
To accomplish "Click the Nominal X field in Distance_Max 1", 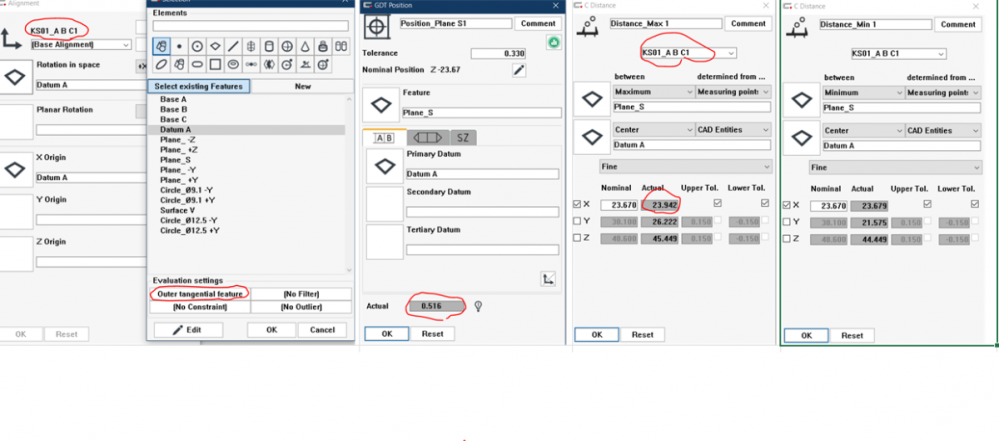I will 620,205.
